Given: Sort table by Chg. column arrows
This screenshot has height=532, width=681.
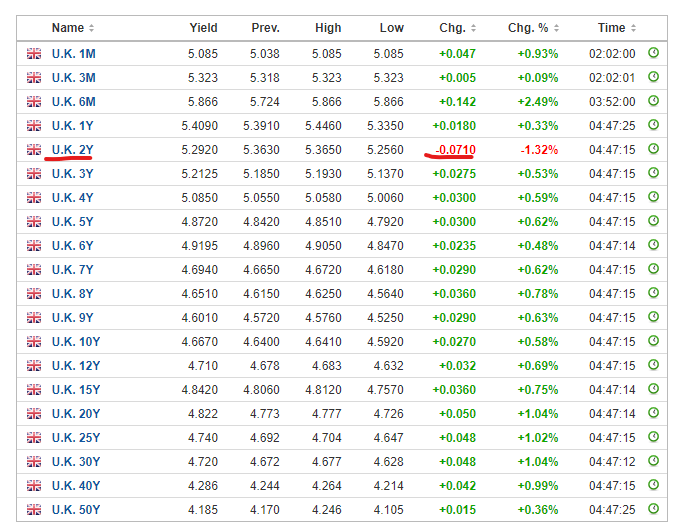Looking at the screenshot, I should click(x=473, y=28).
